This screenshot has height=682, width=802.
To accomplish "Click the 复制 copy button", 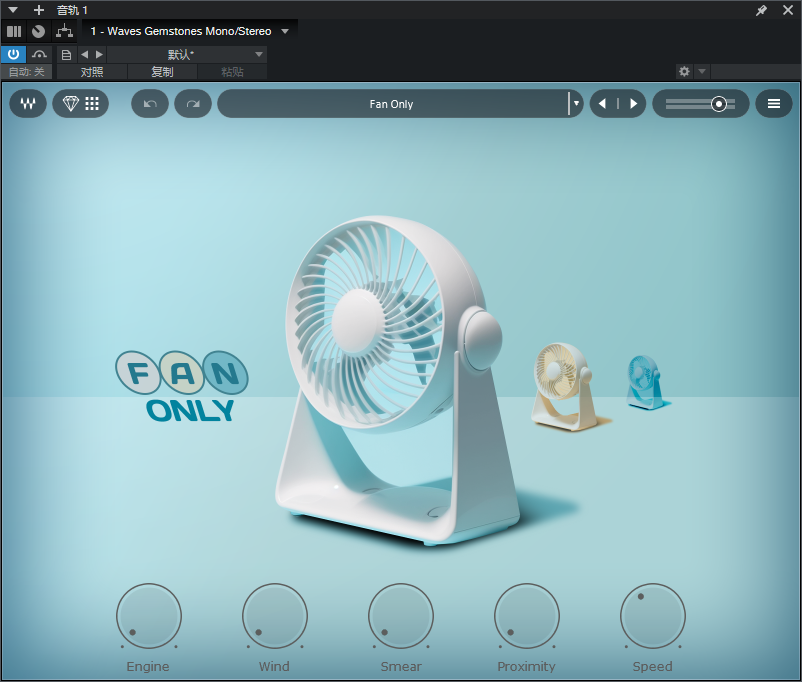I will (x=162, y=72).
